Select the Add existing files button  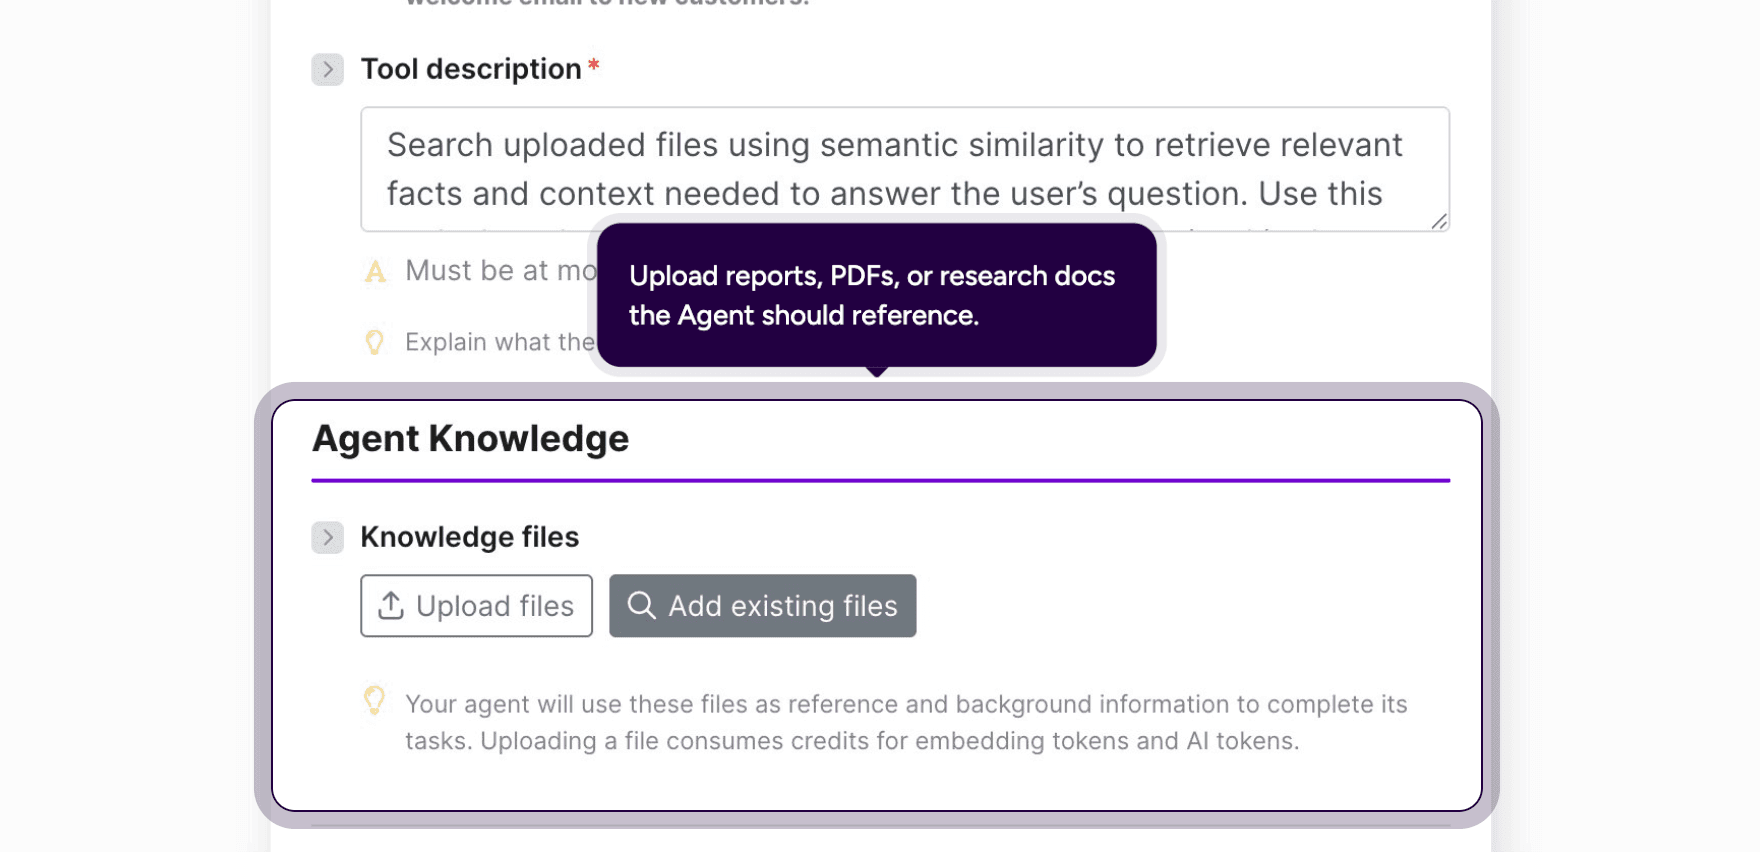(x=762, y=605)
